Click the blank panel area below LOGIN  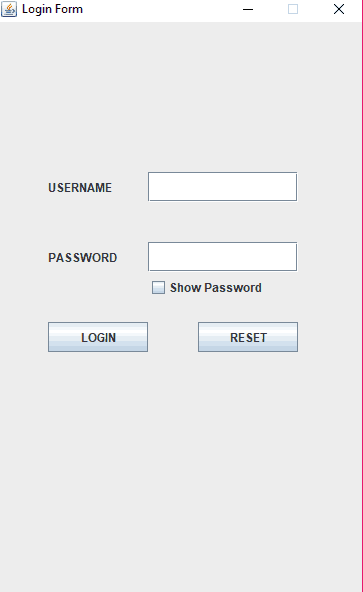pos(181,472)
